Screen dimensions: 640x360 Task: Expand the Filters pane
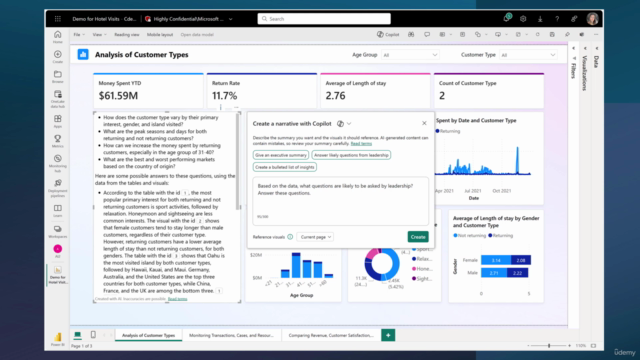coord(573,48)
